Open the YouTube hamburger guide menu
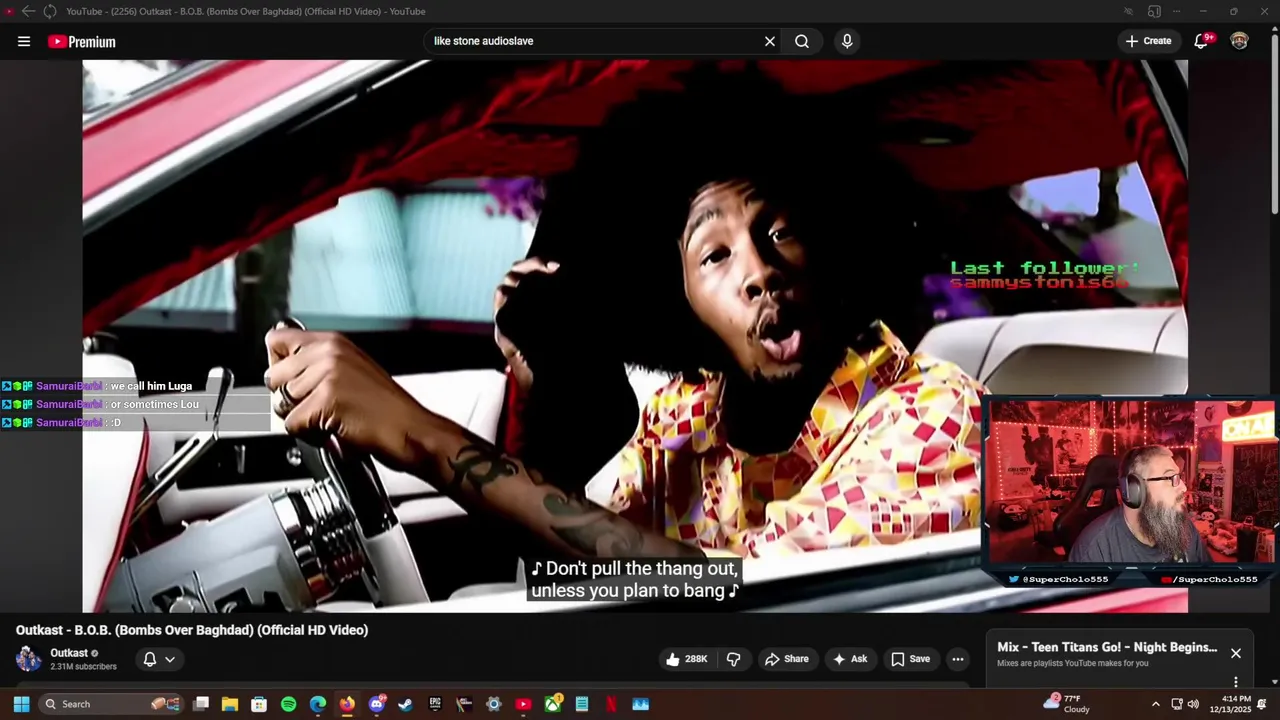The image size is (1280, 720). pos(24,41)
